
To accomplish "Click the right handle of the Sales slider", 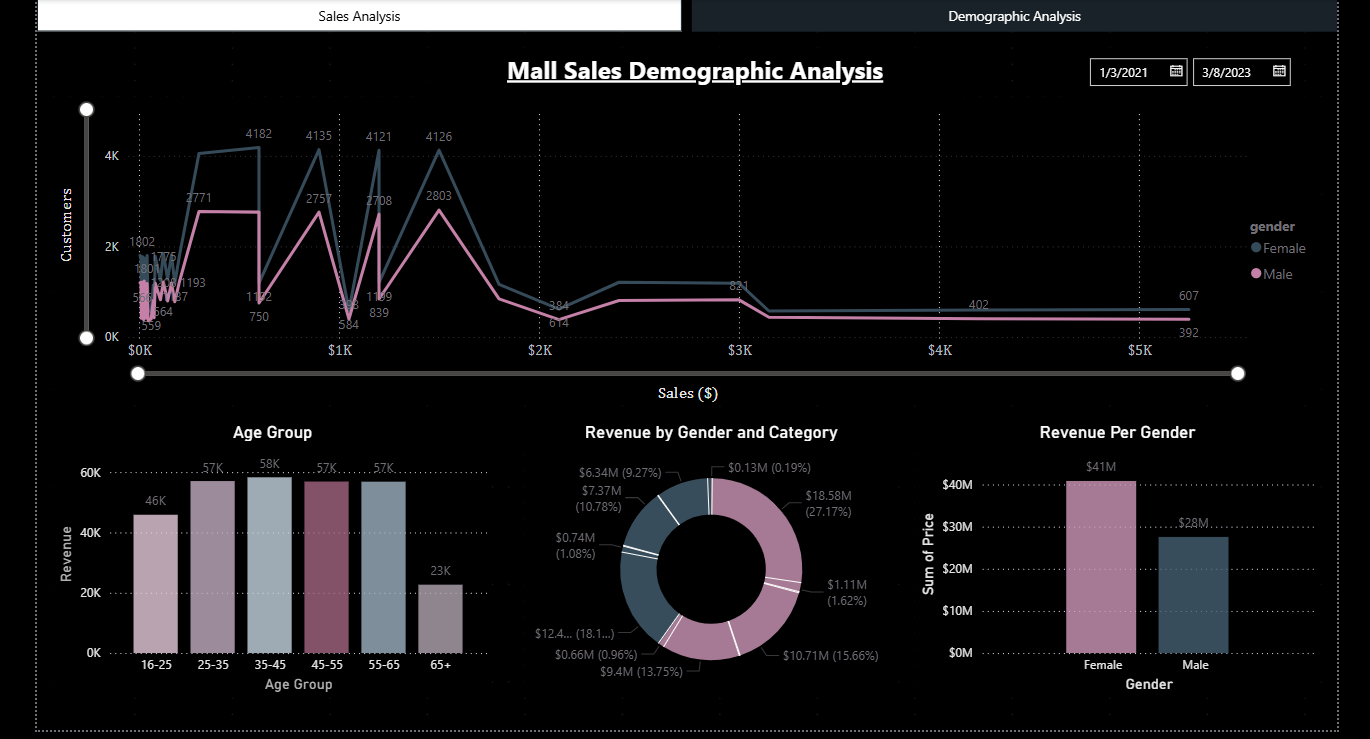I will (1238, 373).
